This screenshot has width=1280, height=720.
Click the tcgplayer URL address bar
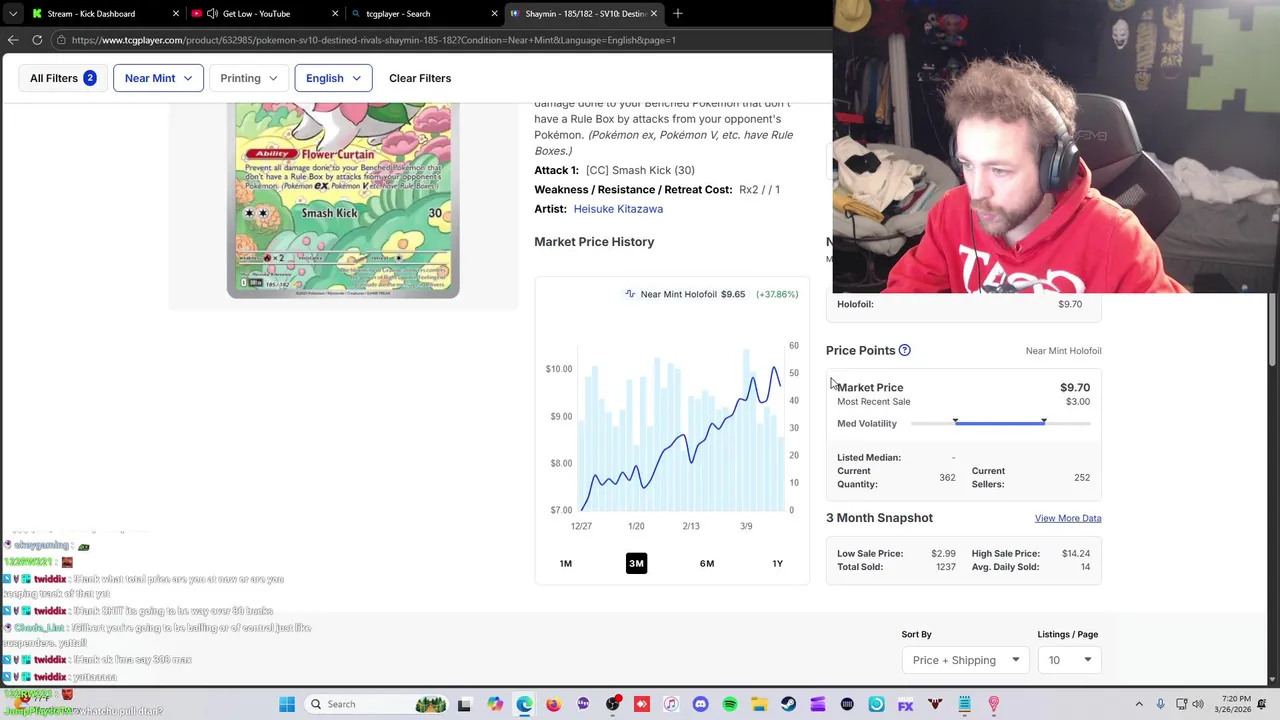(440, 40)
